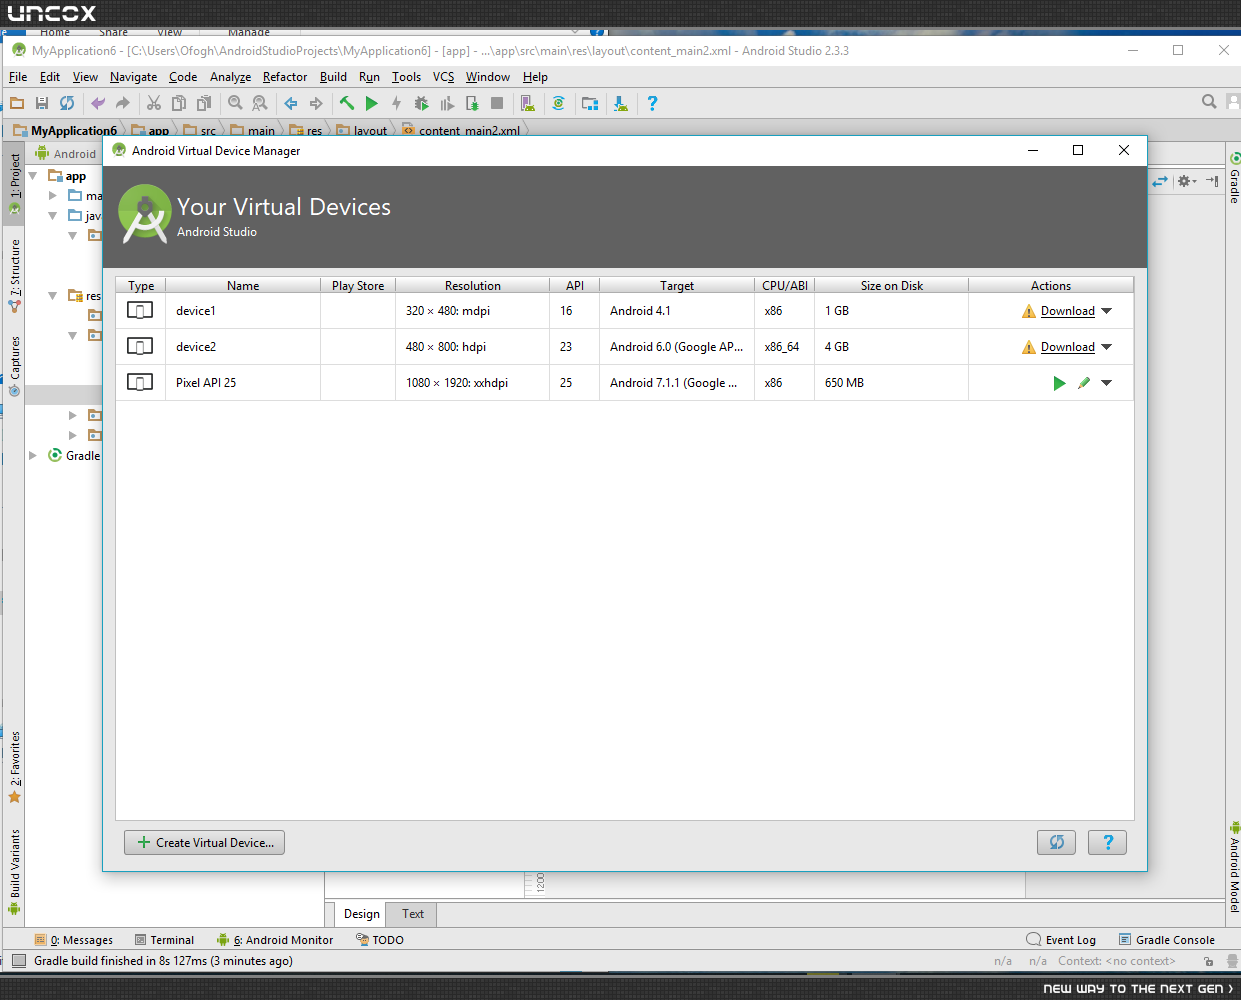The image size is (1241, 1000).
Task: Click the Instant Run lightning icon
Action: click(397, 103)
